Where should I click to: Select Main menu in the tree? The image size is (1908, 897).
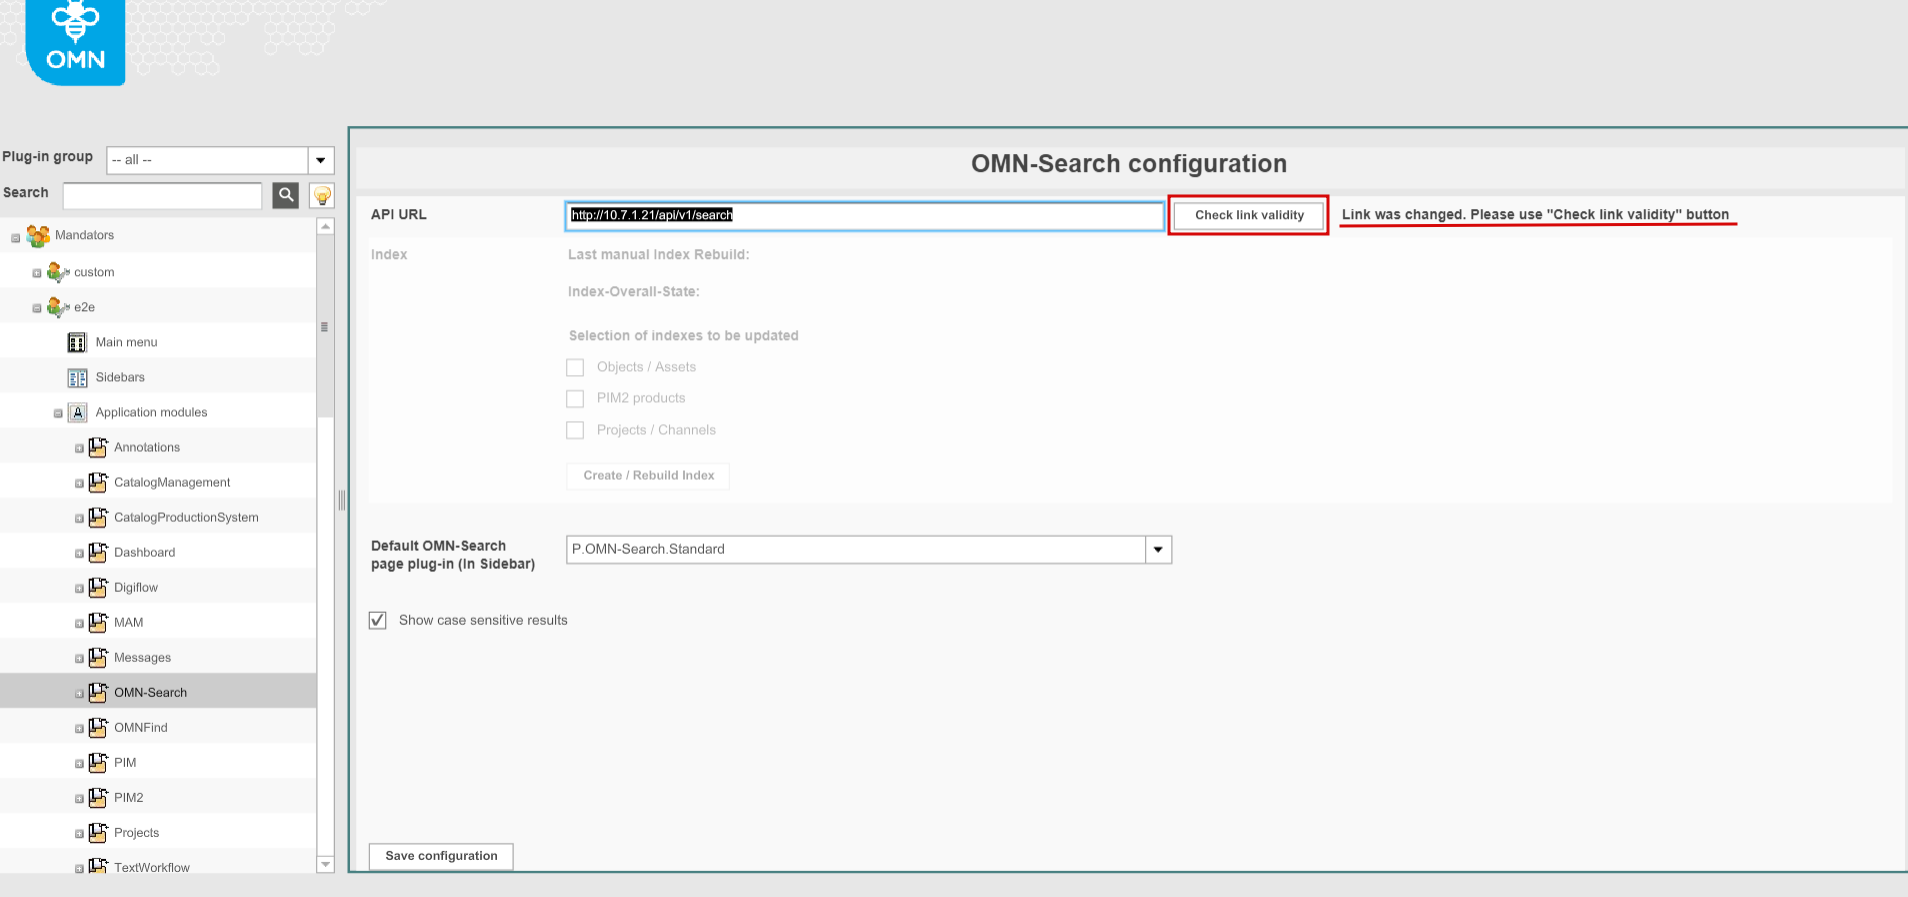pos(126,342)
